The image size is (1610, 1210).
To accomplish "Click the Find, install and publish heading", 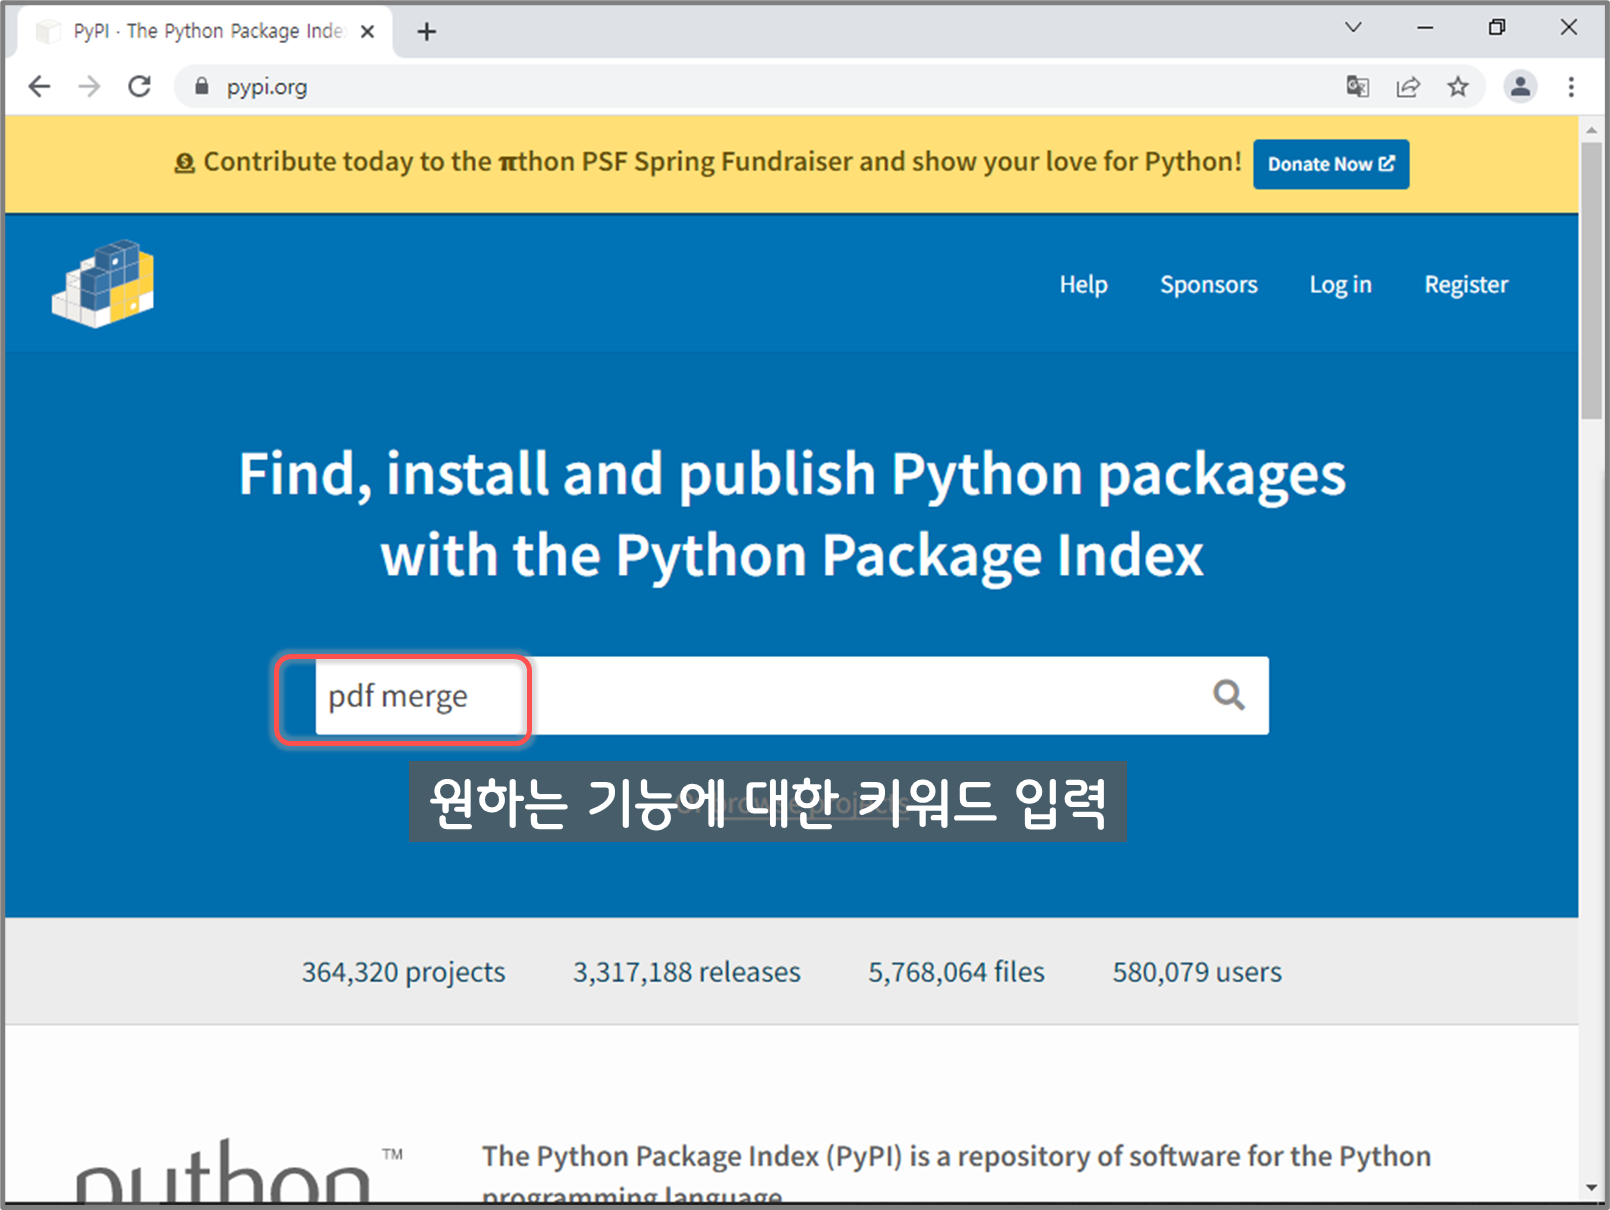I will 792,514.
